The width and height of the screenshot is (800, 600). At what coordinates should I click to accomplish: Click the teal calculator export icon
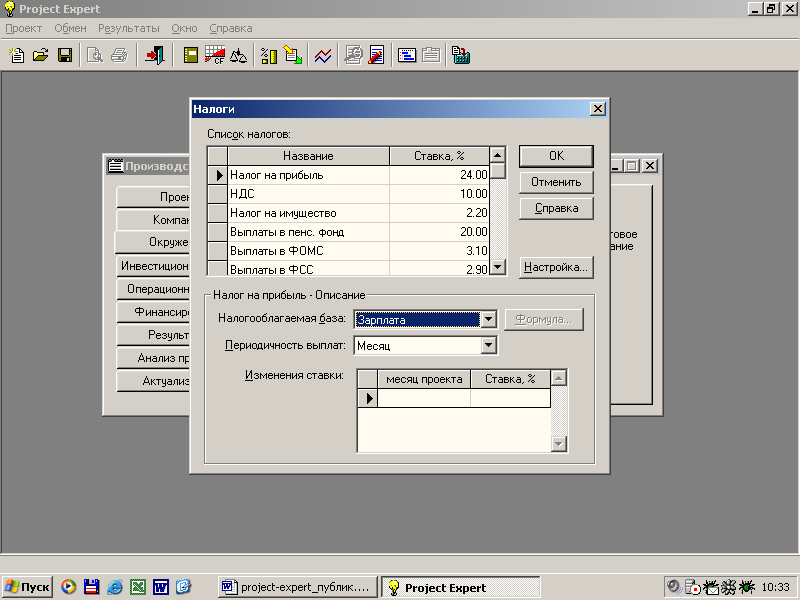[x=461, y=55]
